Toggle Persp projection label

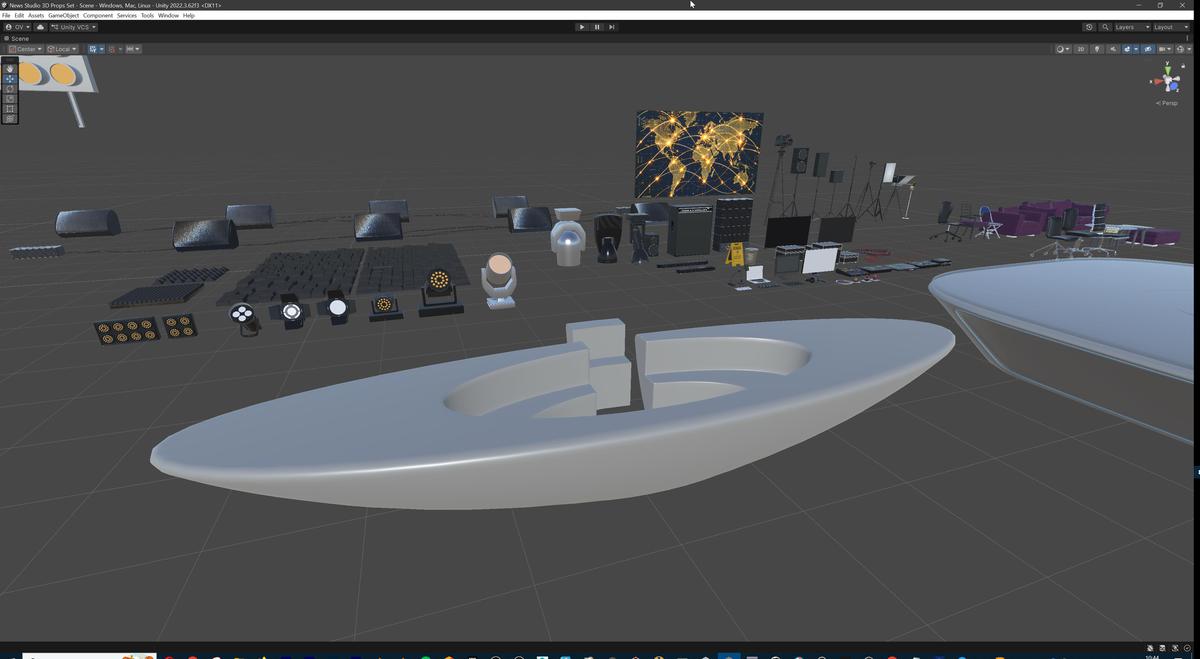point(1166,103)
